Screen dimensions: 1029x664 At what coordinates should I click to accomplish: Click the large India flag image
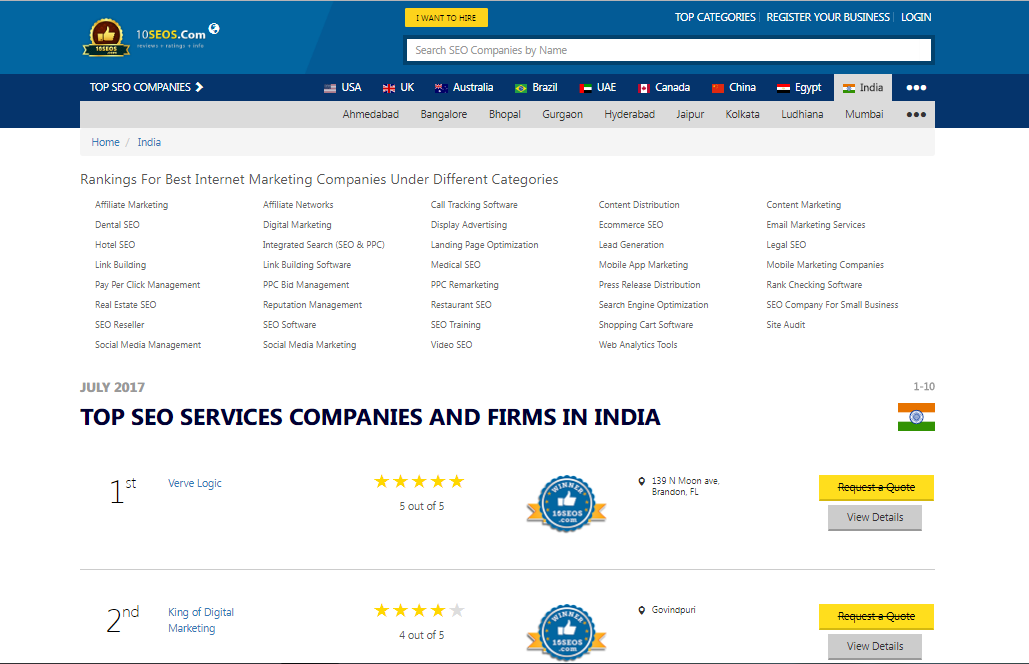(916, 417)
